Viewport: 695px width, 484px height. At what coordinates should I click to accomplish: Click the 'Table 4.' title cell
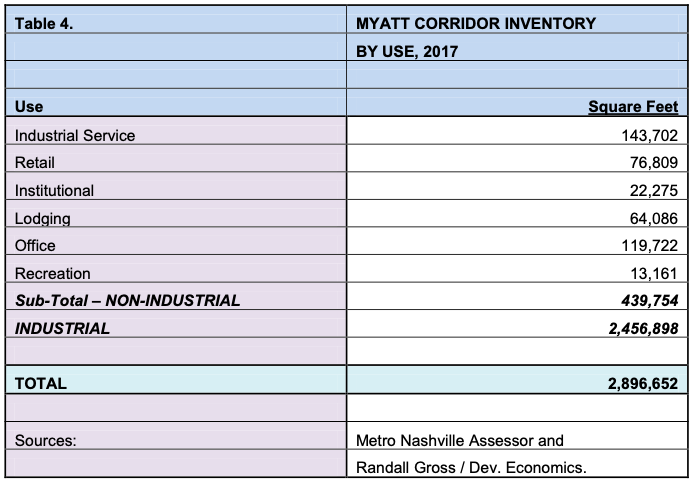[x=44, y=23]
